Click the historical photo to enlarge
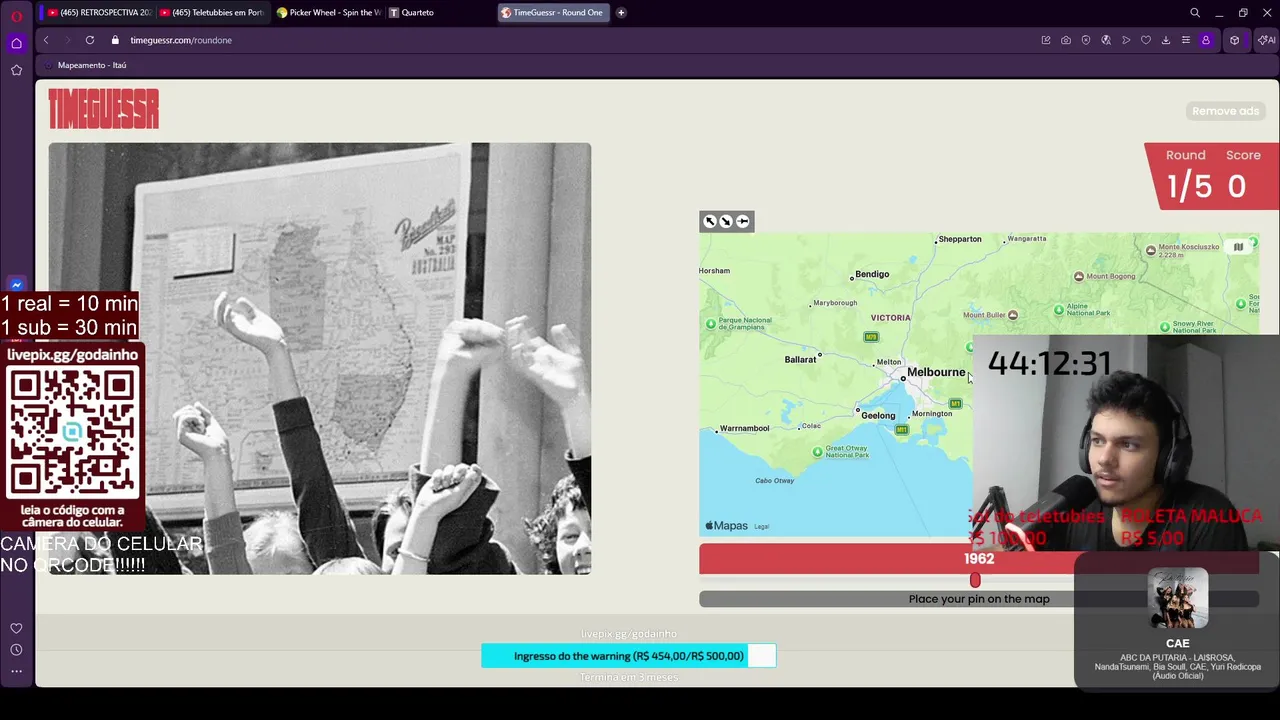1280x720 pixels. (x=320, y=358)
